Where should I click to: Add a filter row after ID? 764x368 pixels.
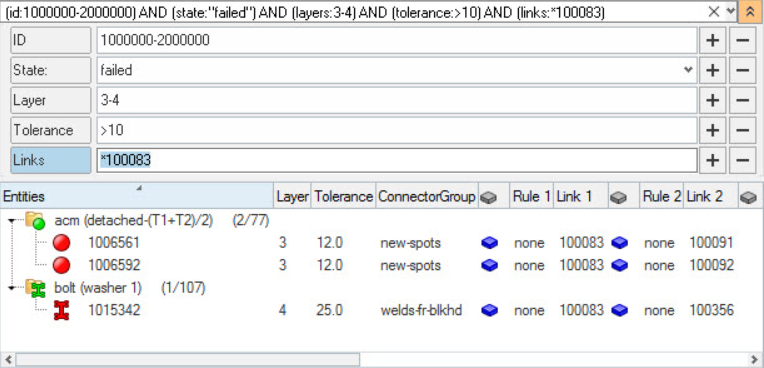713,40
